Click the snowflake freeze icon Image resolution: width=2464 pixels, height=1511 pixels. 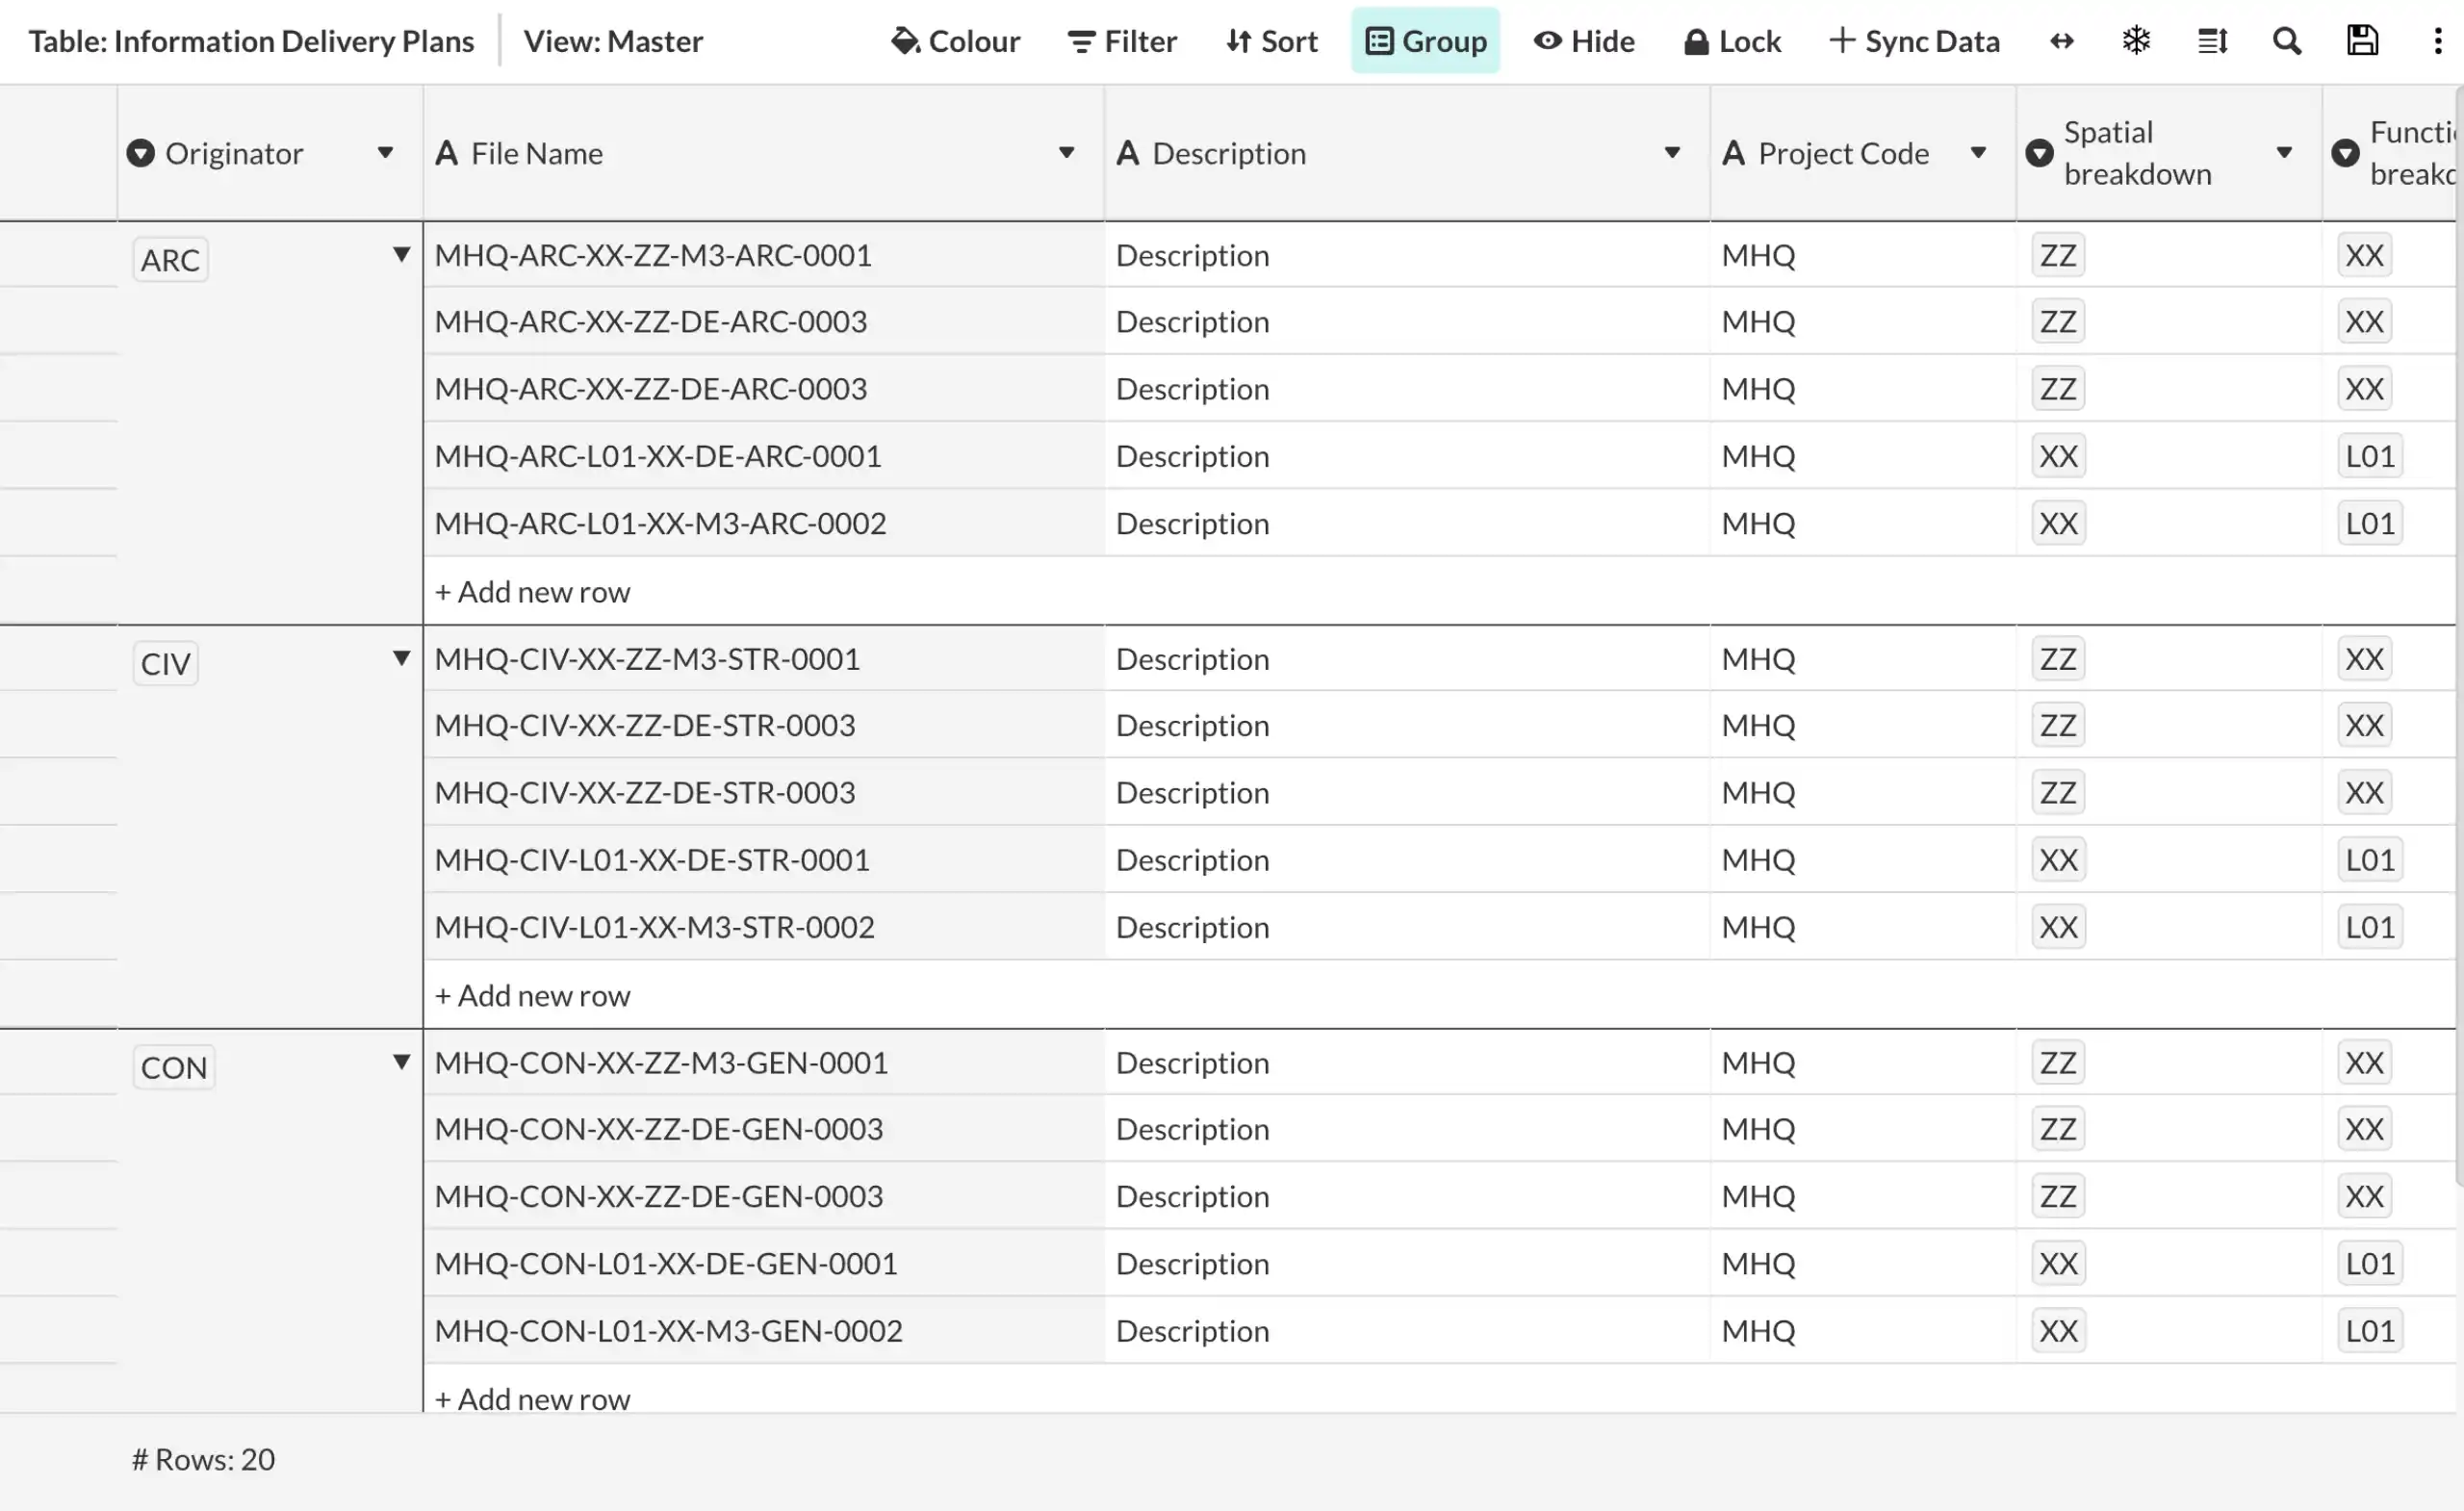2136,41
